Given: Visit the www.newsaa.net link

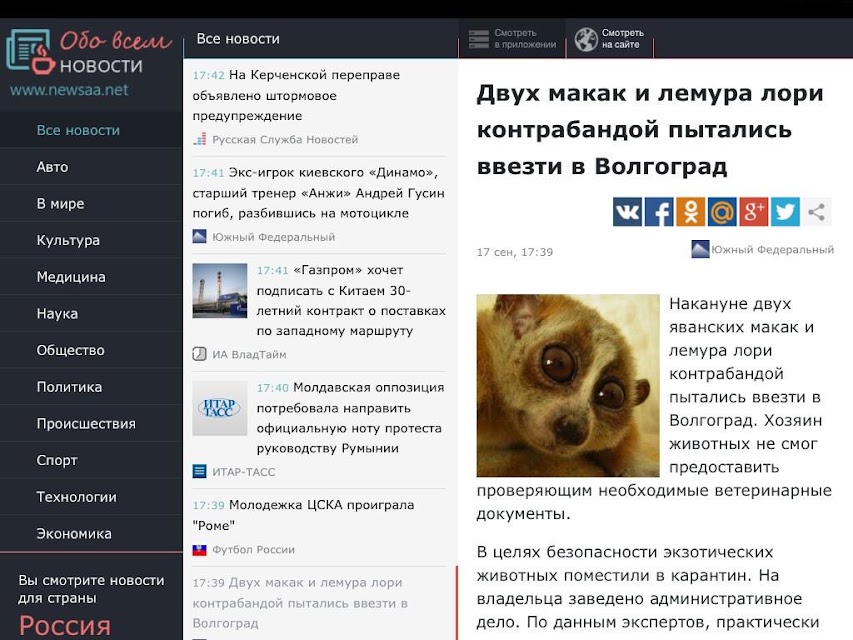Looking at the screenshot, I should (69, 90).
